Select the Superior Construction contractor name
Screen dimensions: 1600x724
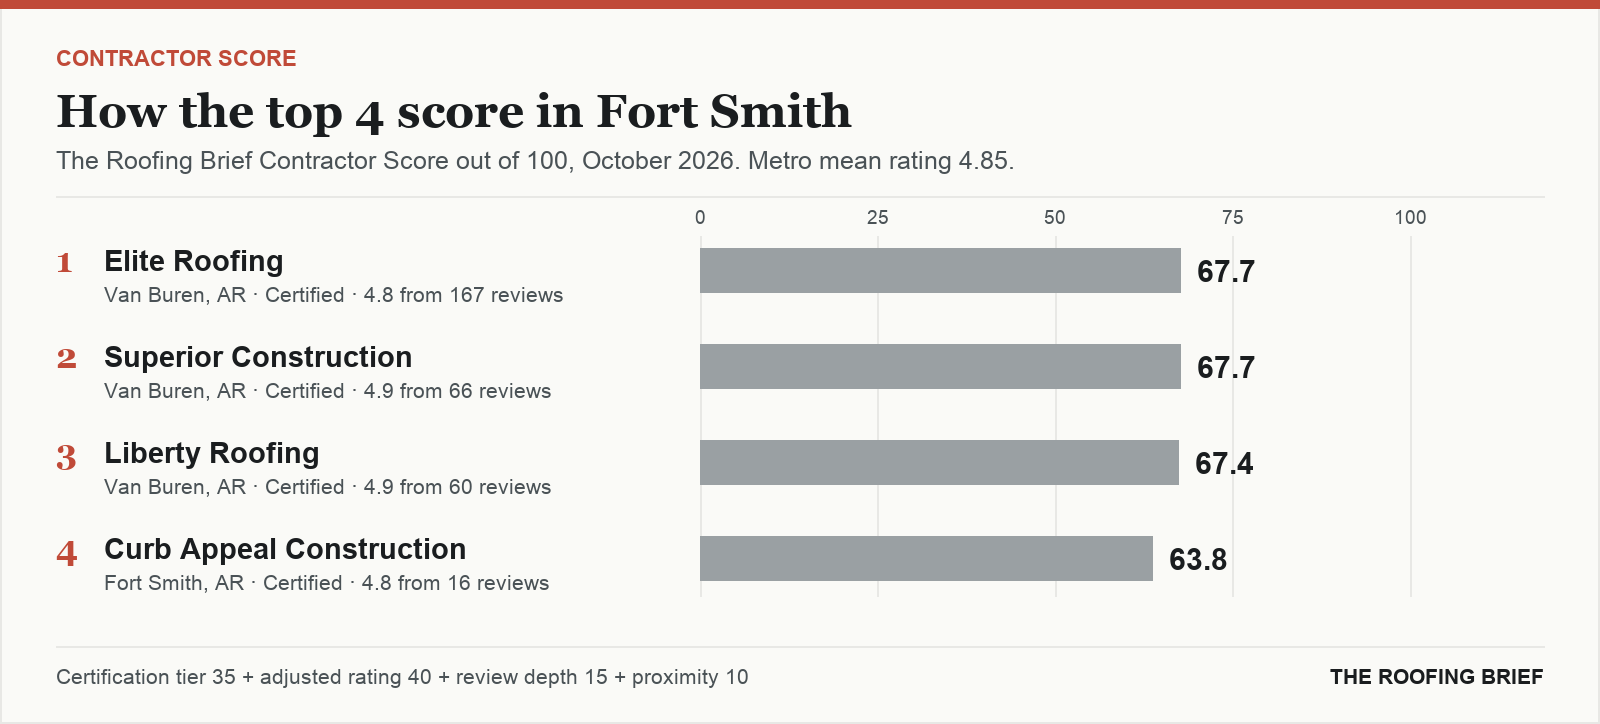click(x=258, y=357)
